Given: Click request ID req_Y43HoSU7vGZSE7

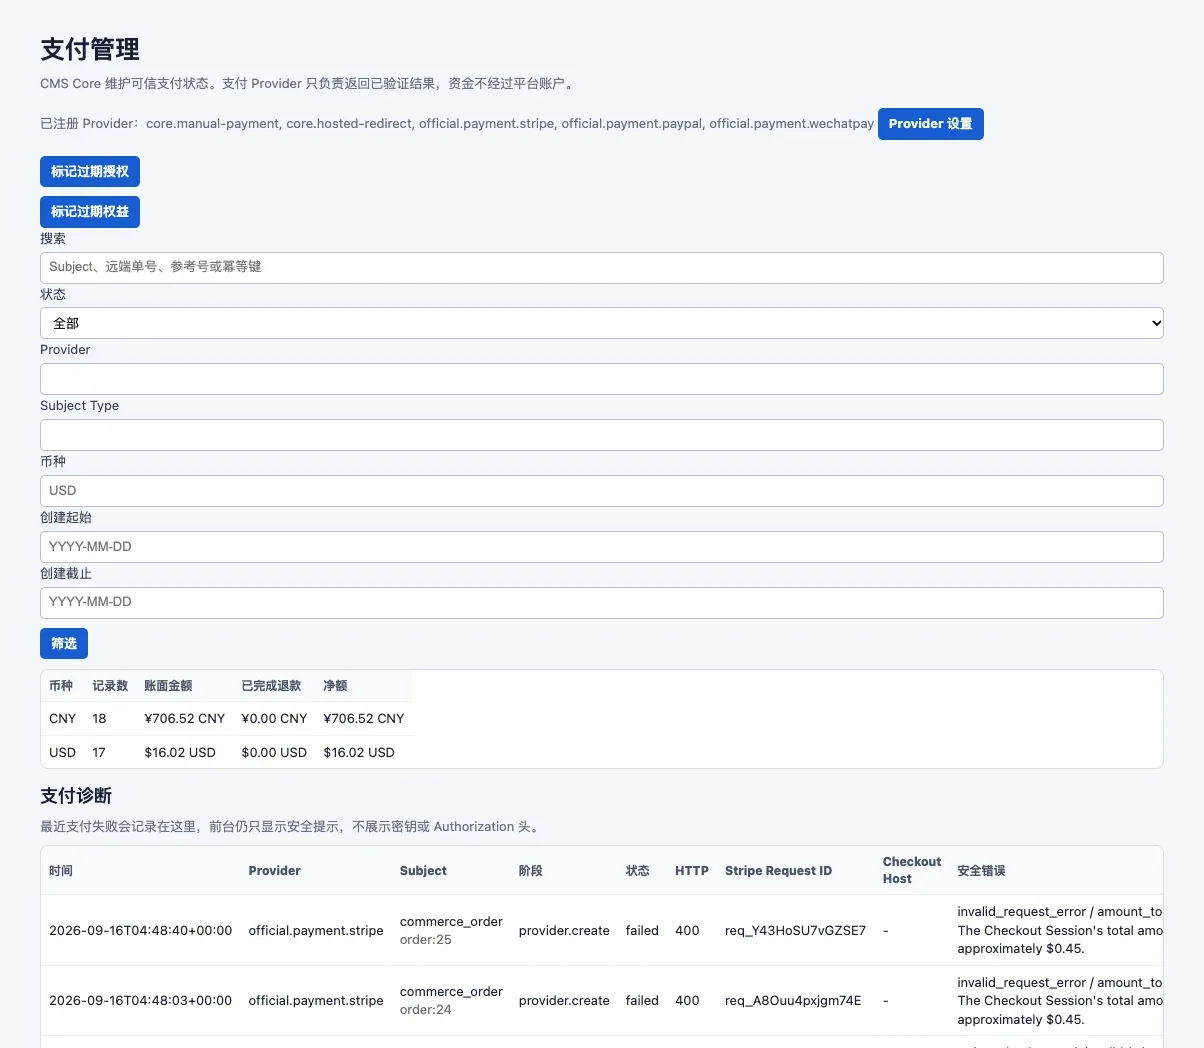Looking at the screenshot, I should (x=795, y=931).
